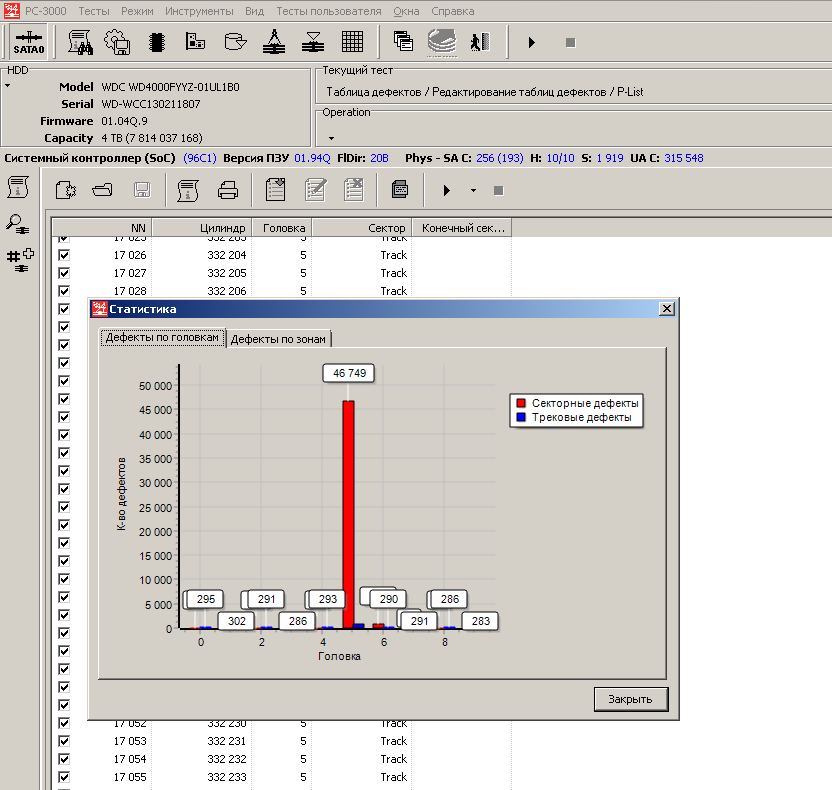Click the Конечный сек… column header
This screenshot has width=832, height=790.
[462, 228]
